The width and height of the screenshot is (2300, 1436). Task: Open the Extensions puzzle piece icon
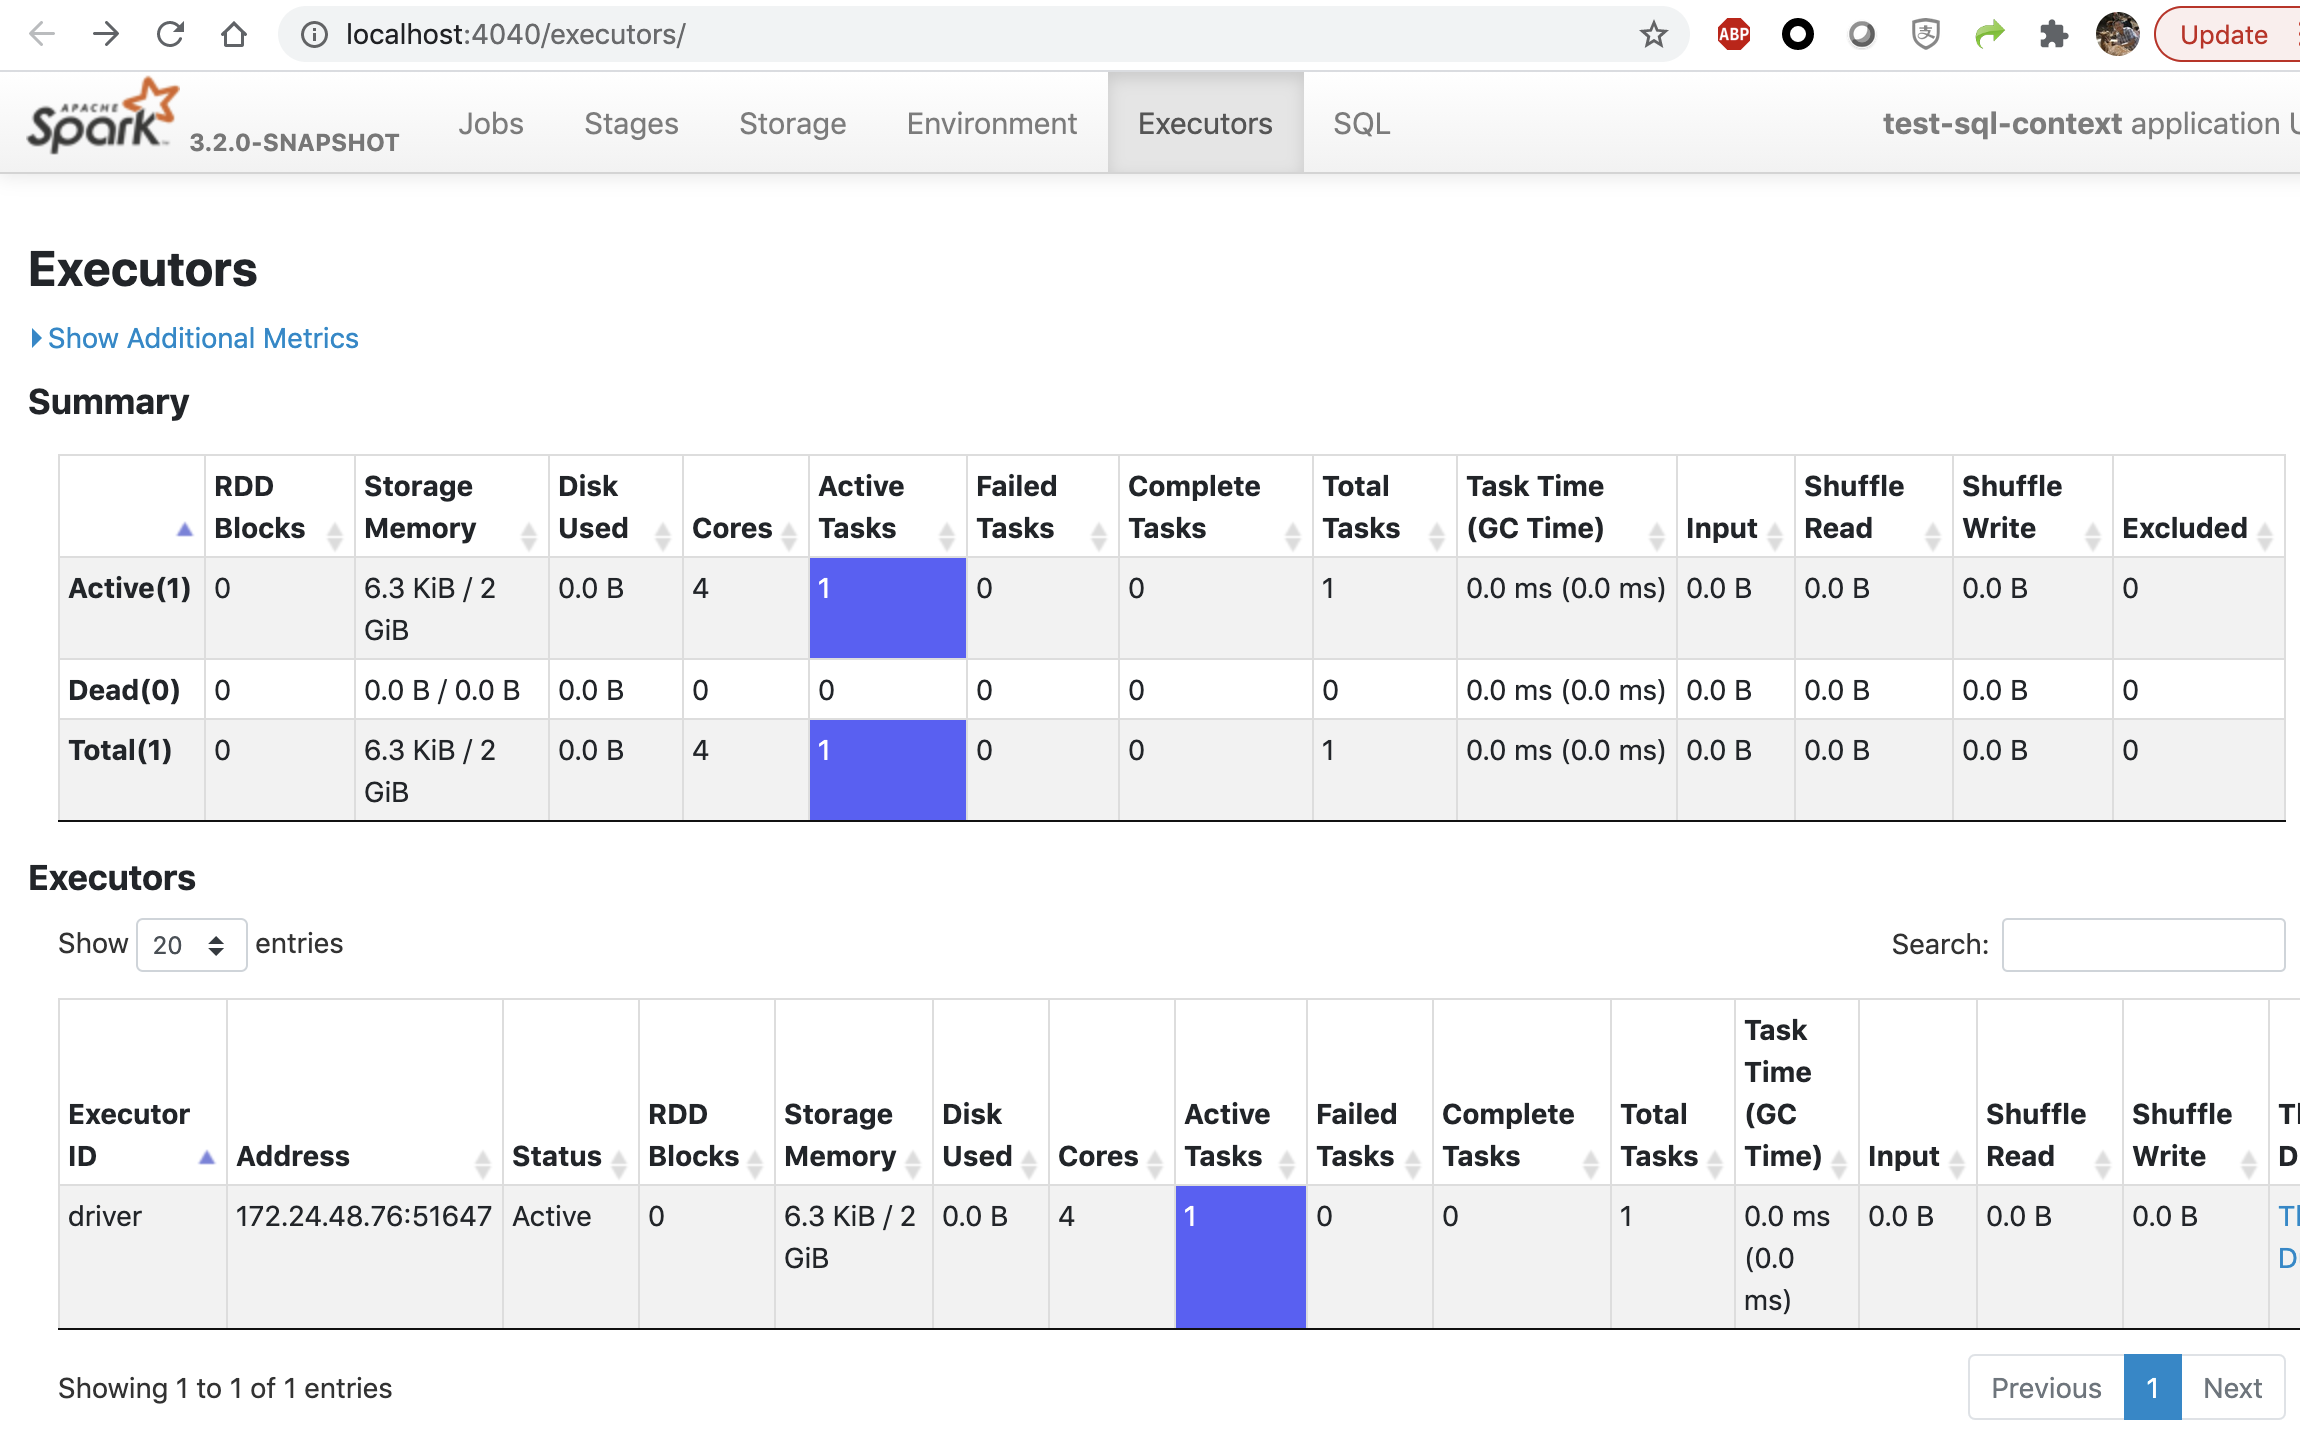click(2053, 35)
